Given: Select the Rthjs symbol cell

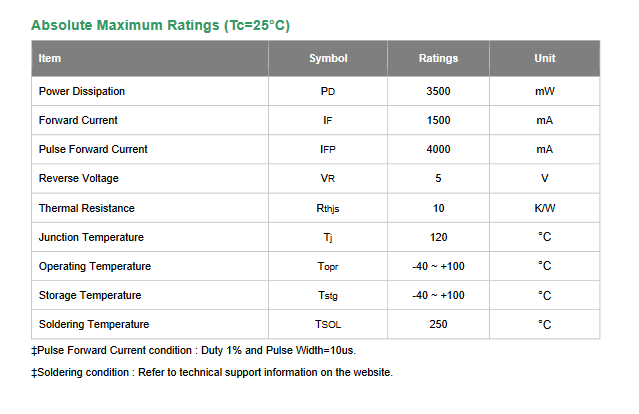Looking at the screenshot, I should (x=328, y=208).
